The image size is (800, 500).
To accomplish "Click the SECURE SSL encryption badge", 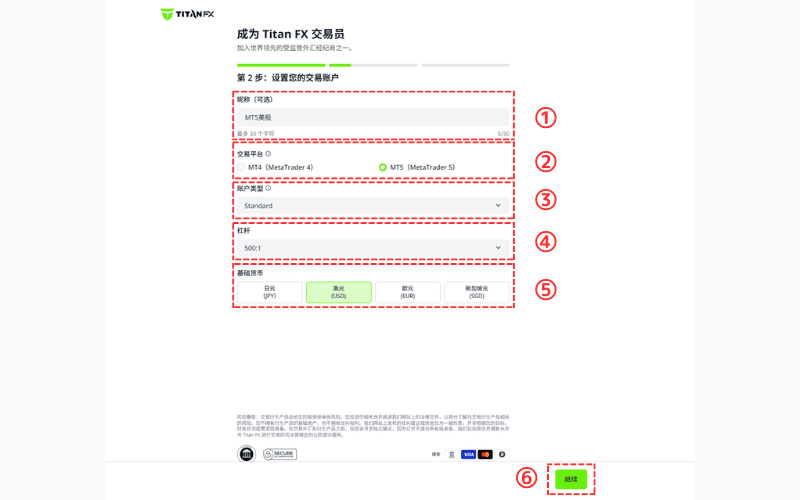I will click(280, 454).
